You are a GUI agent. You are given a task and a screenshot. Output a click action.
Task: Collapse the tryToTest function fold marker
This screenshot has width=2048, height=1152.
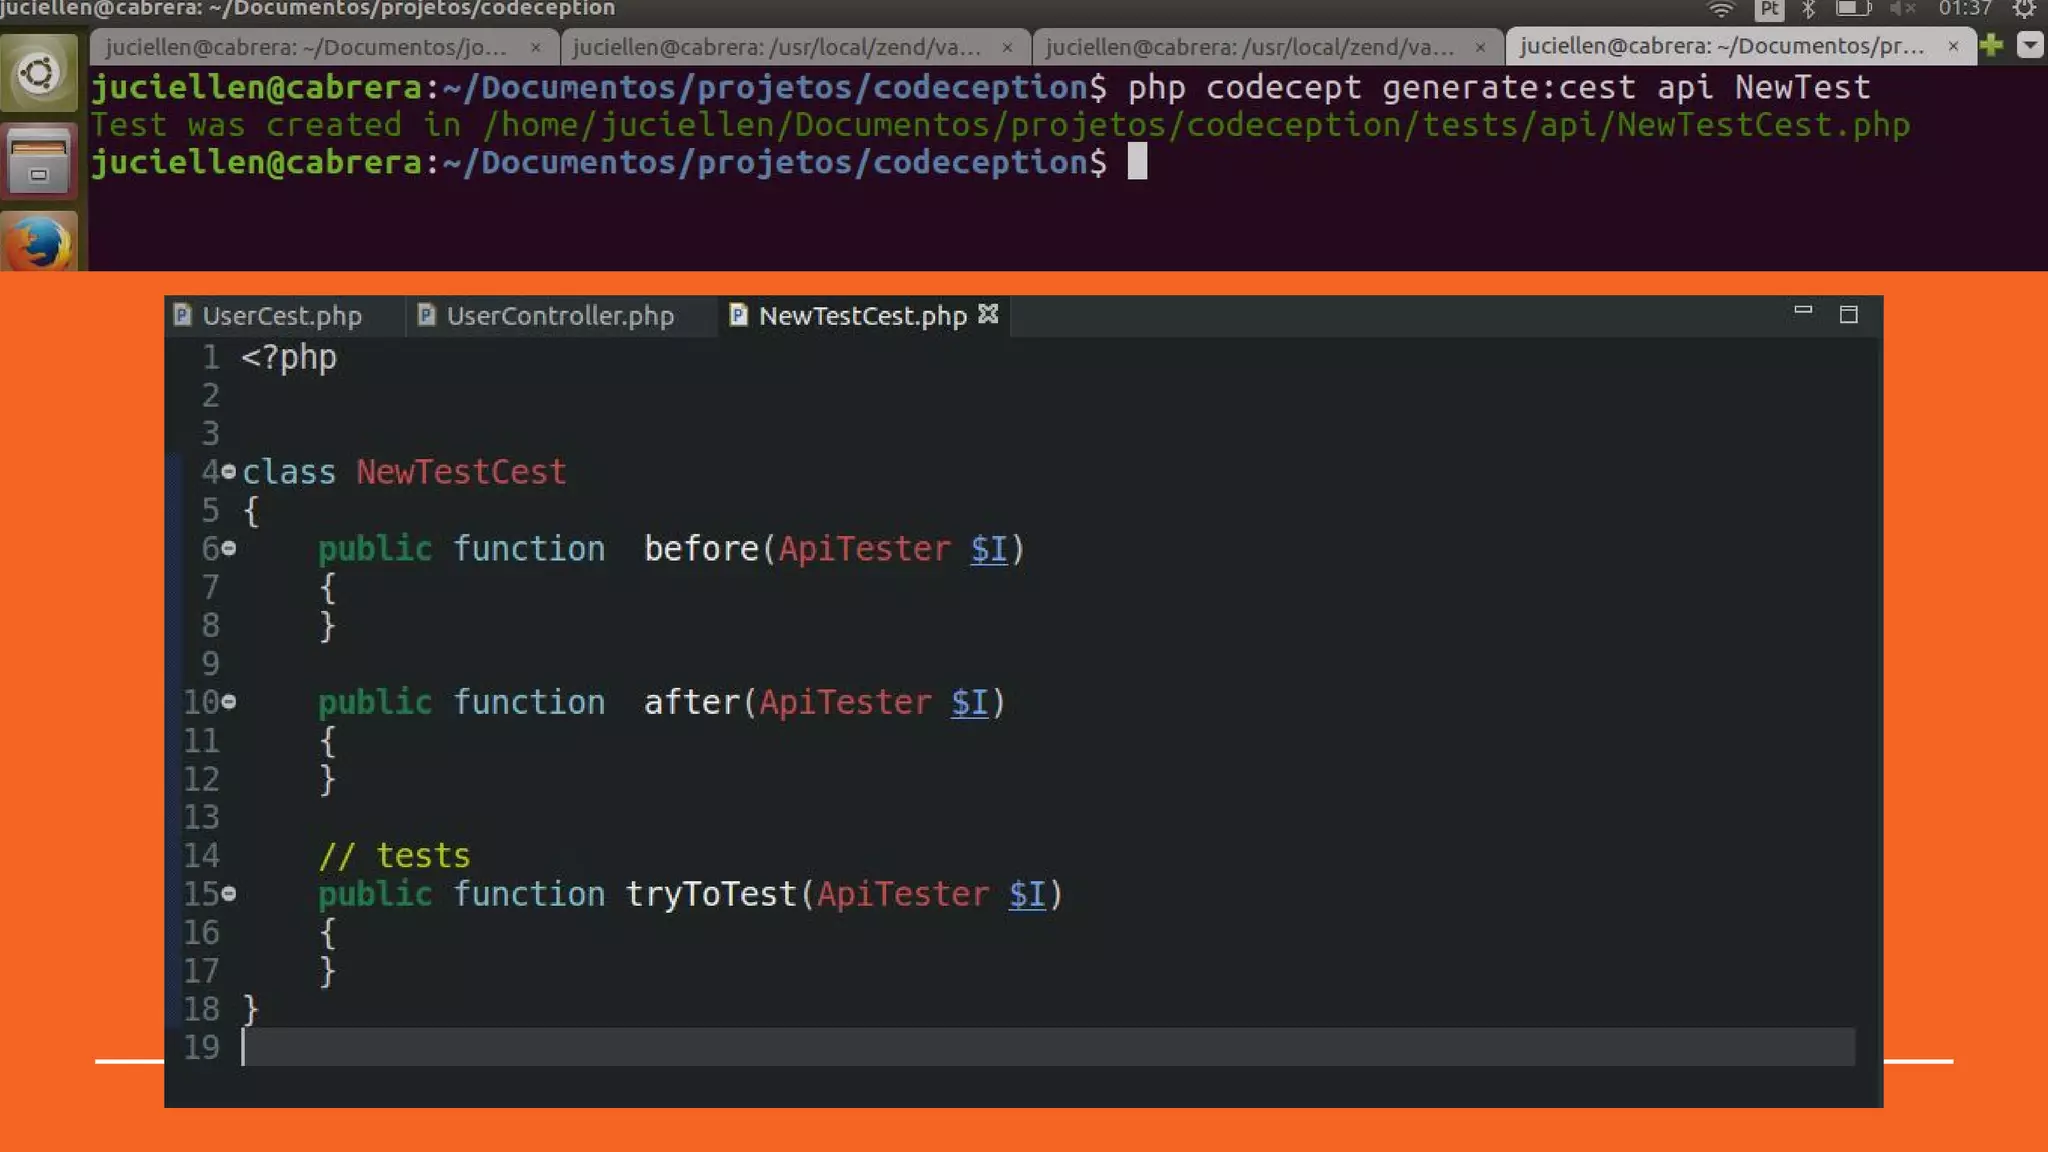coord(229,893)
